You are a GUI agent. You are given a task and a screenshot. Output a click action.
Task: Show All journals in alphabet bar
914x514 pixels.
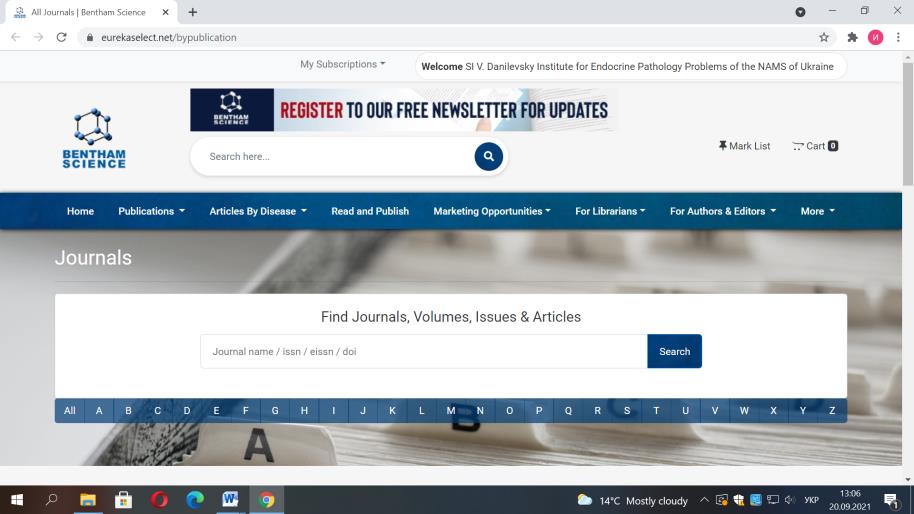click(x=69, y=411)
